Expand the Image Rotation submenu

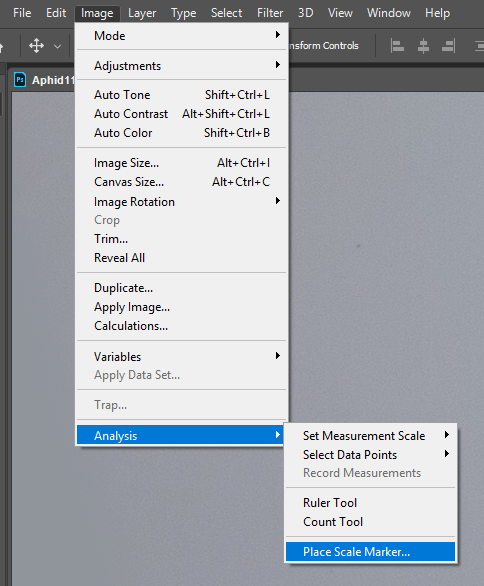tap(182, 202)
